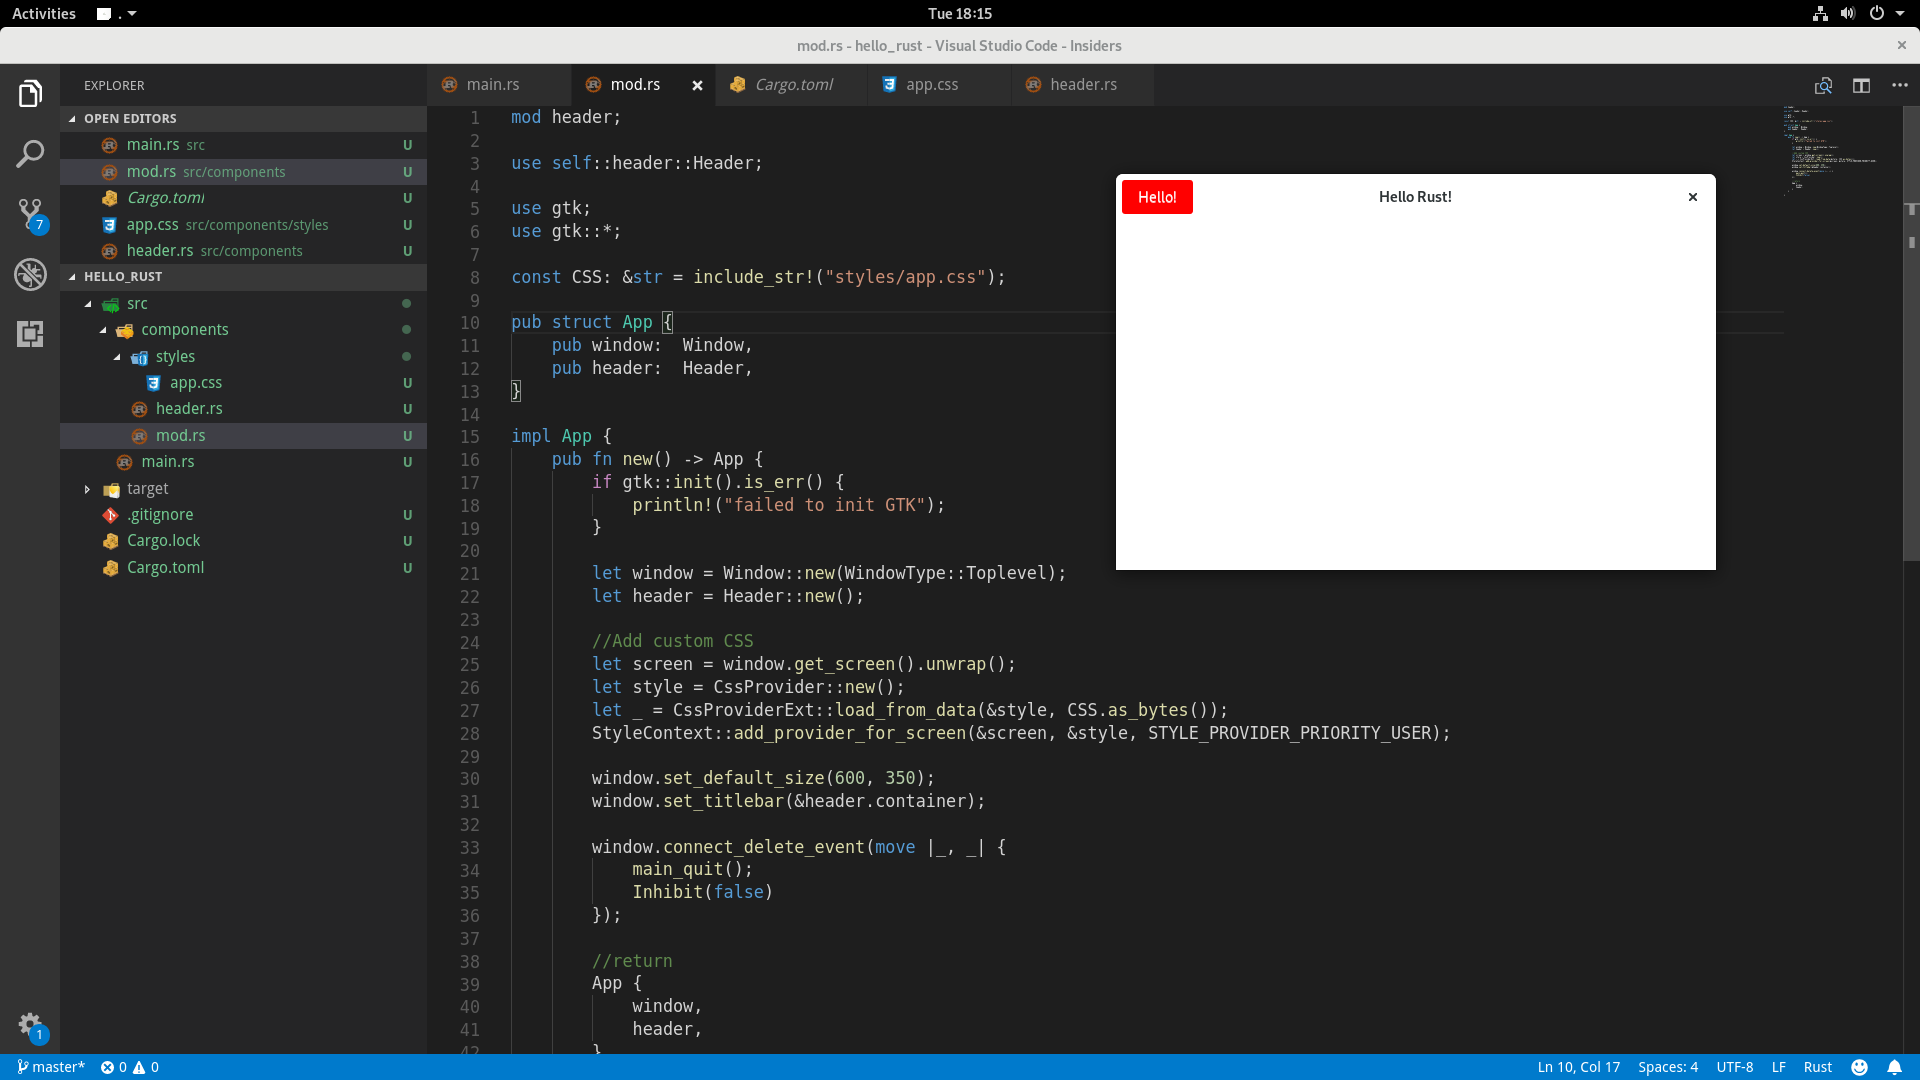Open the power menu in the top bar
Viewport: 1920px width, 1080px height.
click(x=1877, y=14)
